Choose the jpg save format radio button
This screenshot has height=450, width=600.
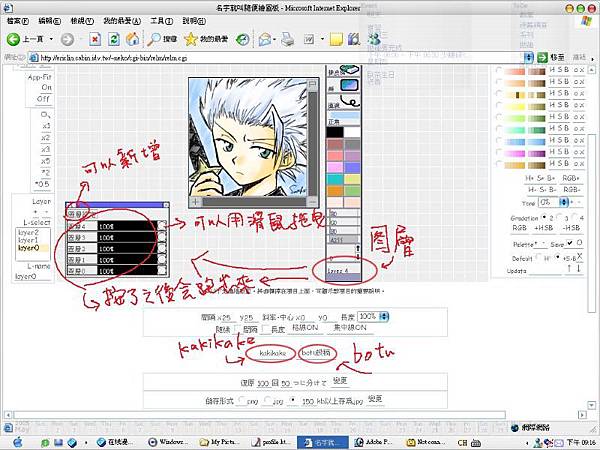pyautogui.click(x=268, y=400)
